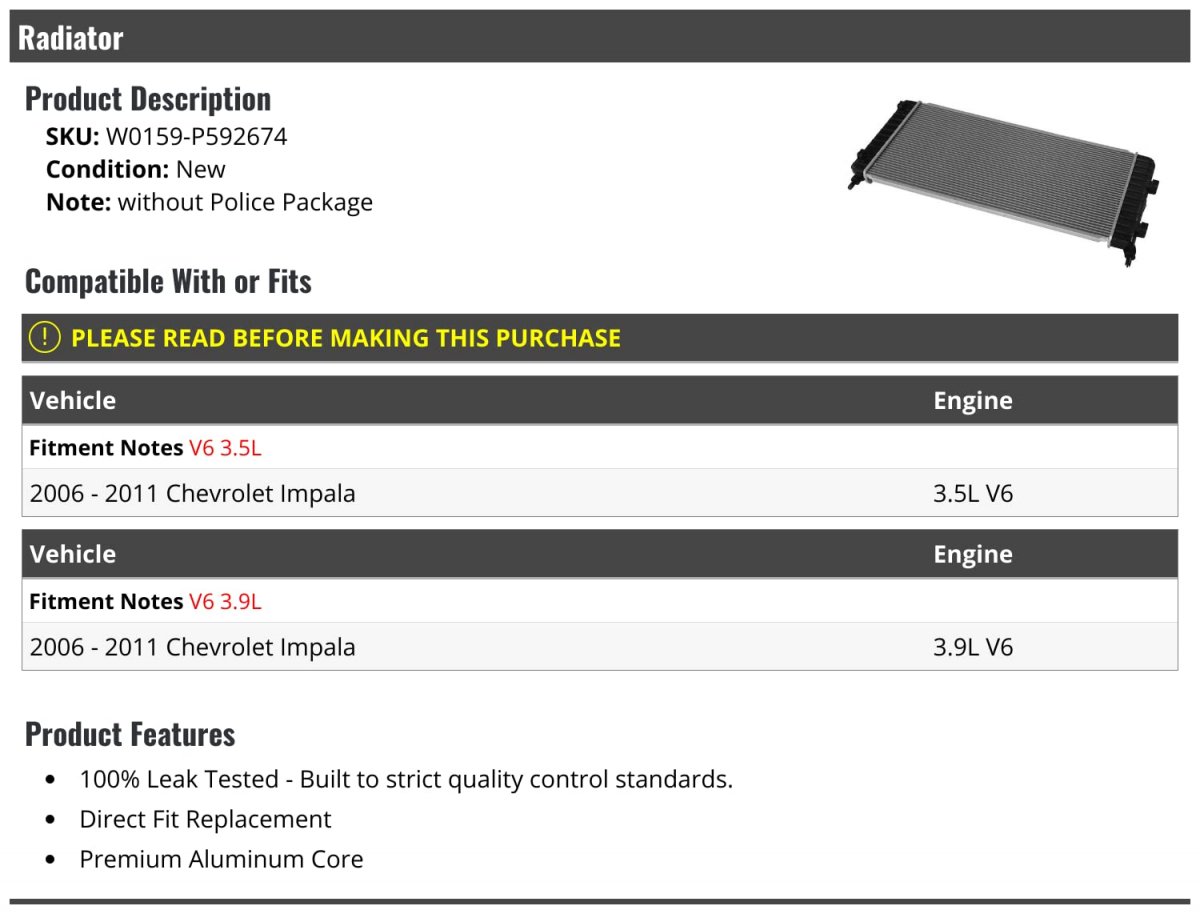Screen dimensions: 1200x914
Task: Click the second Vehicle column header
Action: 73,555
